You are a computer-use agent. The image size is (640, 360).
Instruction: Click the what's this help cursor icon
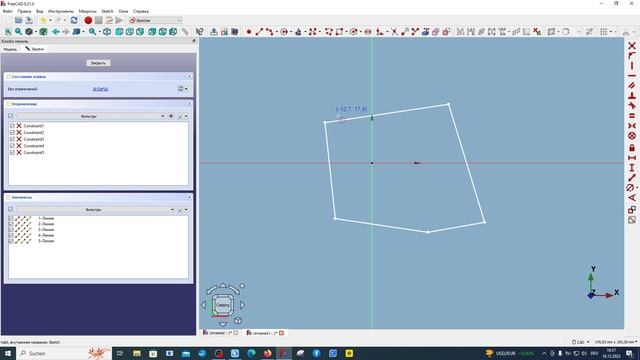[200, 32]
